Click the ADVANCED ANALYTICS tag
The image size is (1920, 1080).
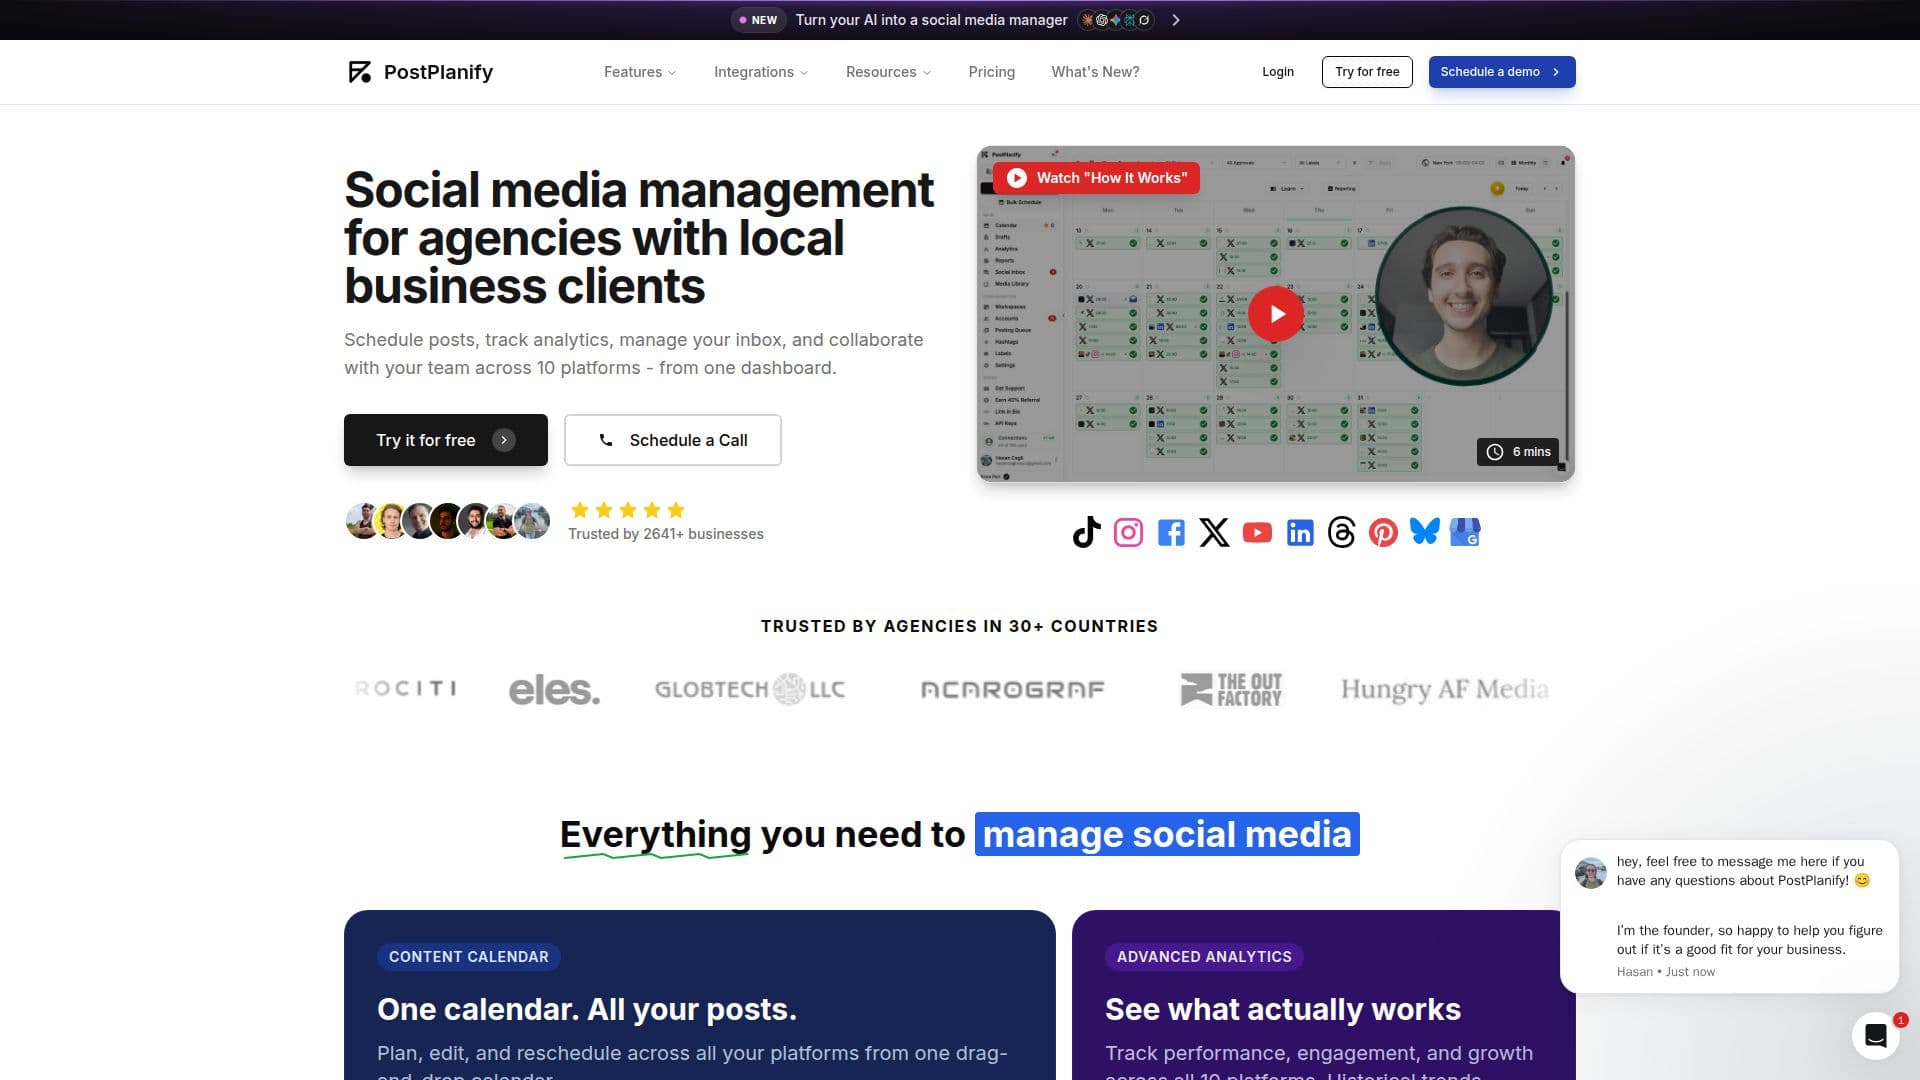coord(1204,957)
